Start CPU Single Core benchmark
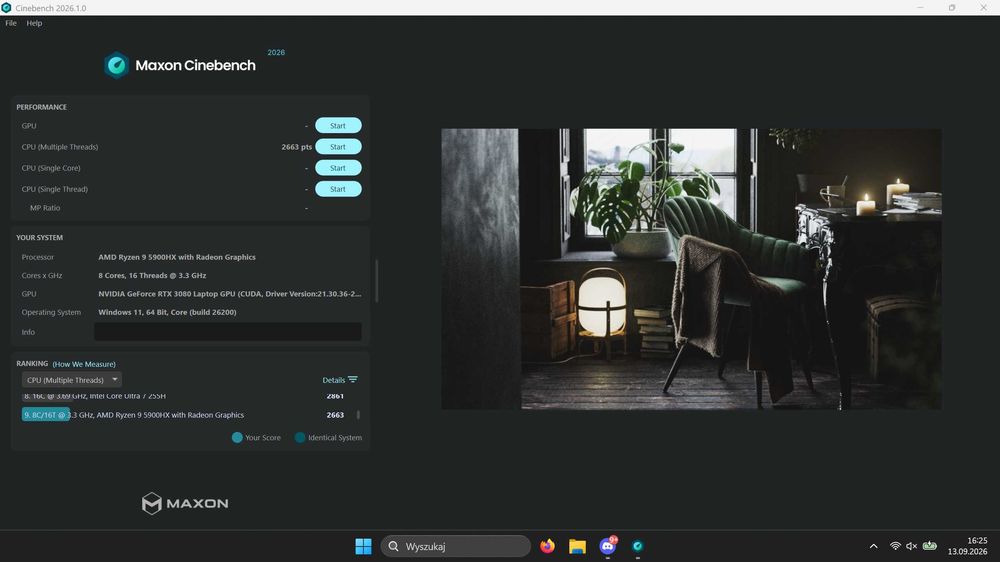This screenshot has width=1000, height=562. [338, 168]
